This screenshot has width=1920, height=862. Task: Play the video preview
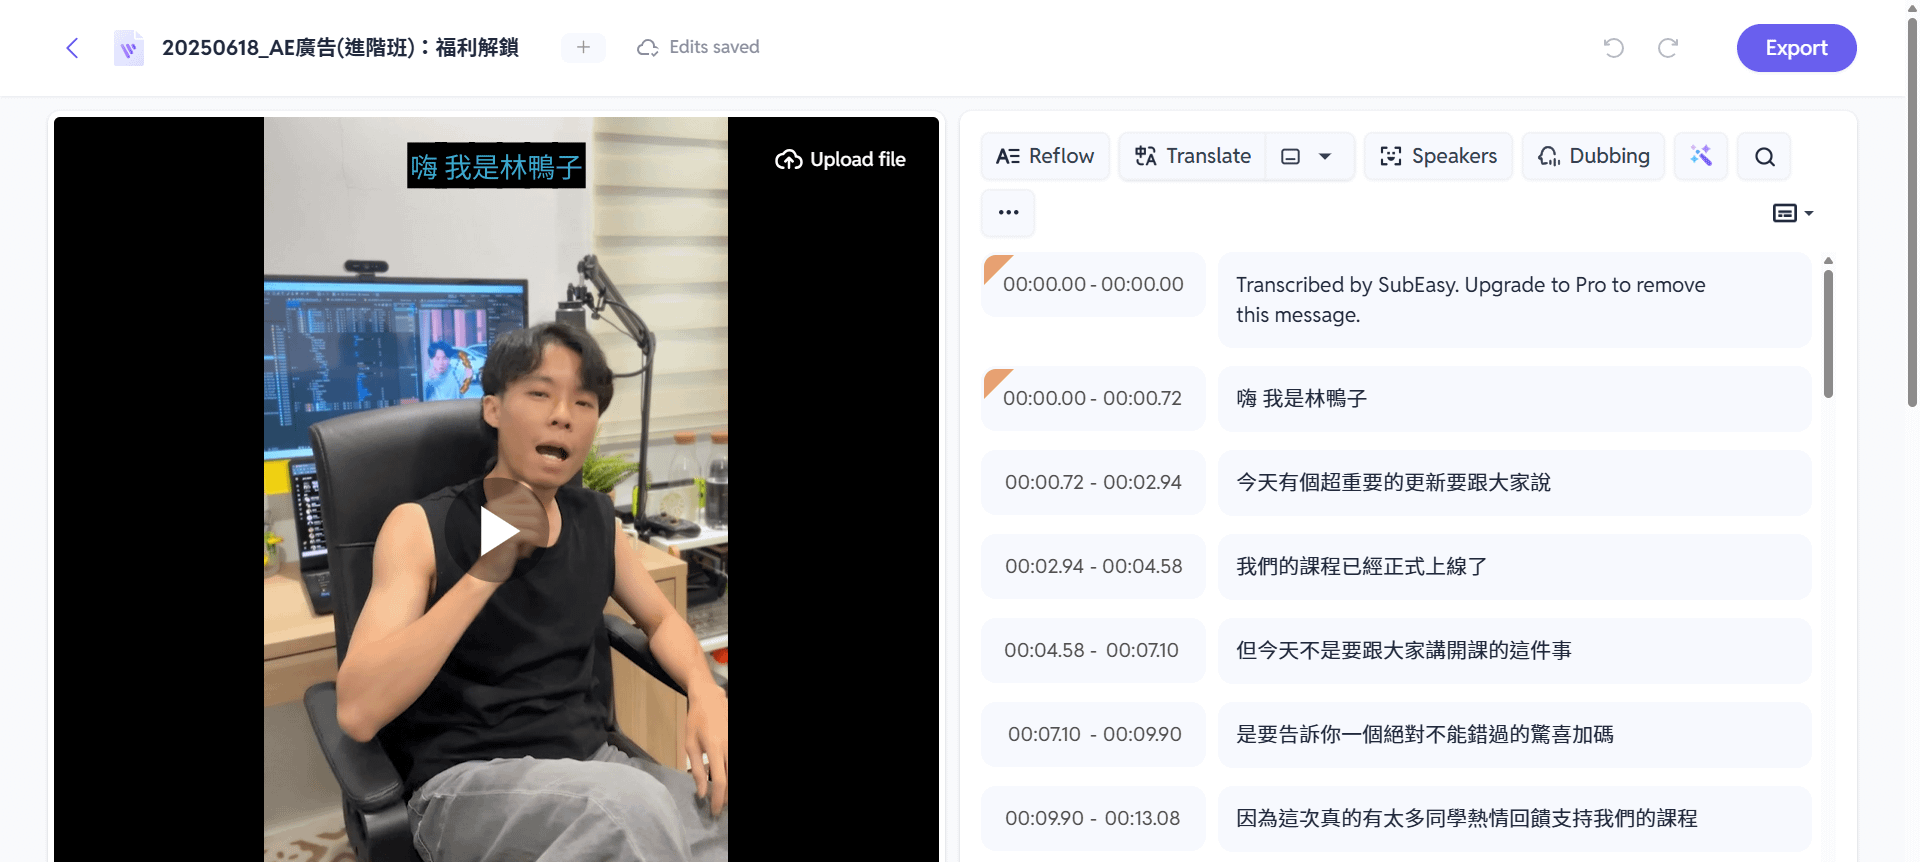coord(497,531)
